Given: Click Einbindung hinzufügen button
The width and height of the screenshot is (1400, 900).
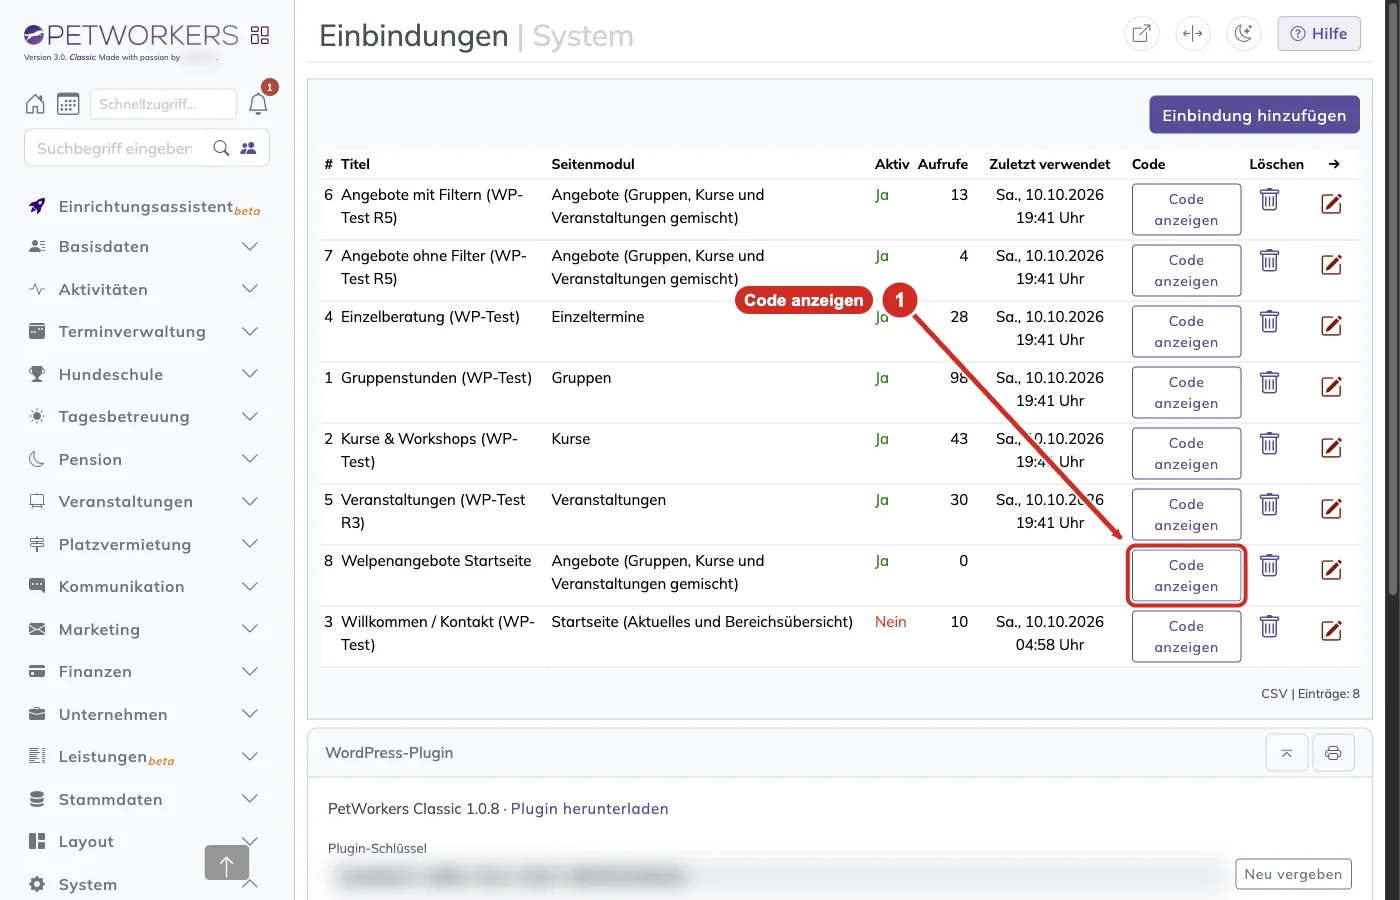Looking at the screenshot, I should (1254, 115).
